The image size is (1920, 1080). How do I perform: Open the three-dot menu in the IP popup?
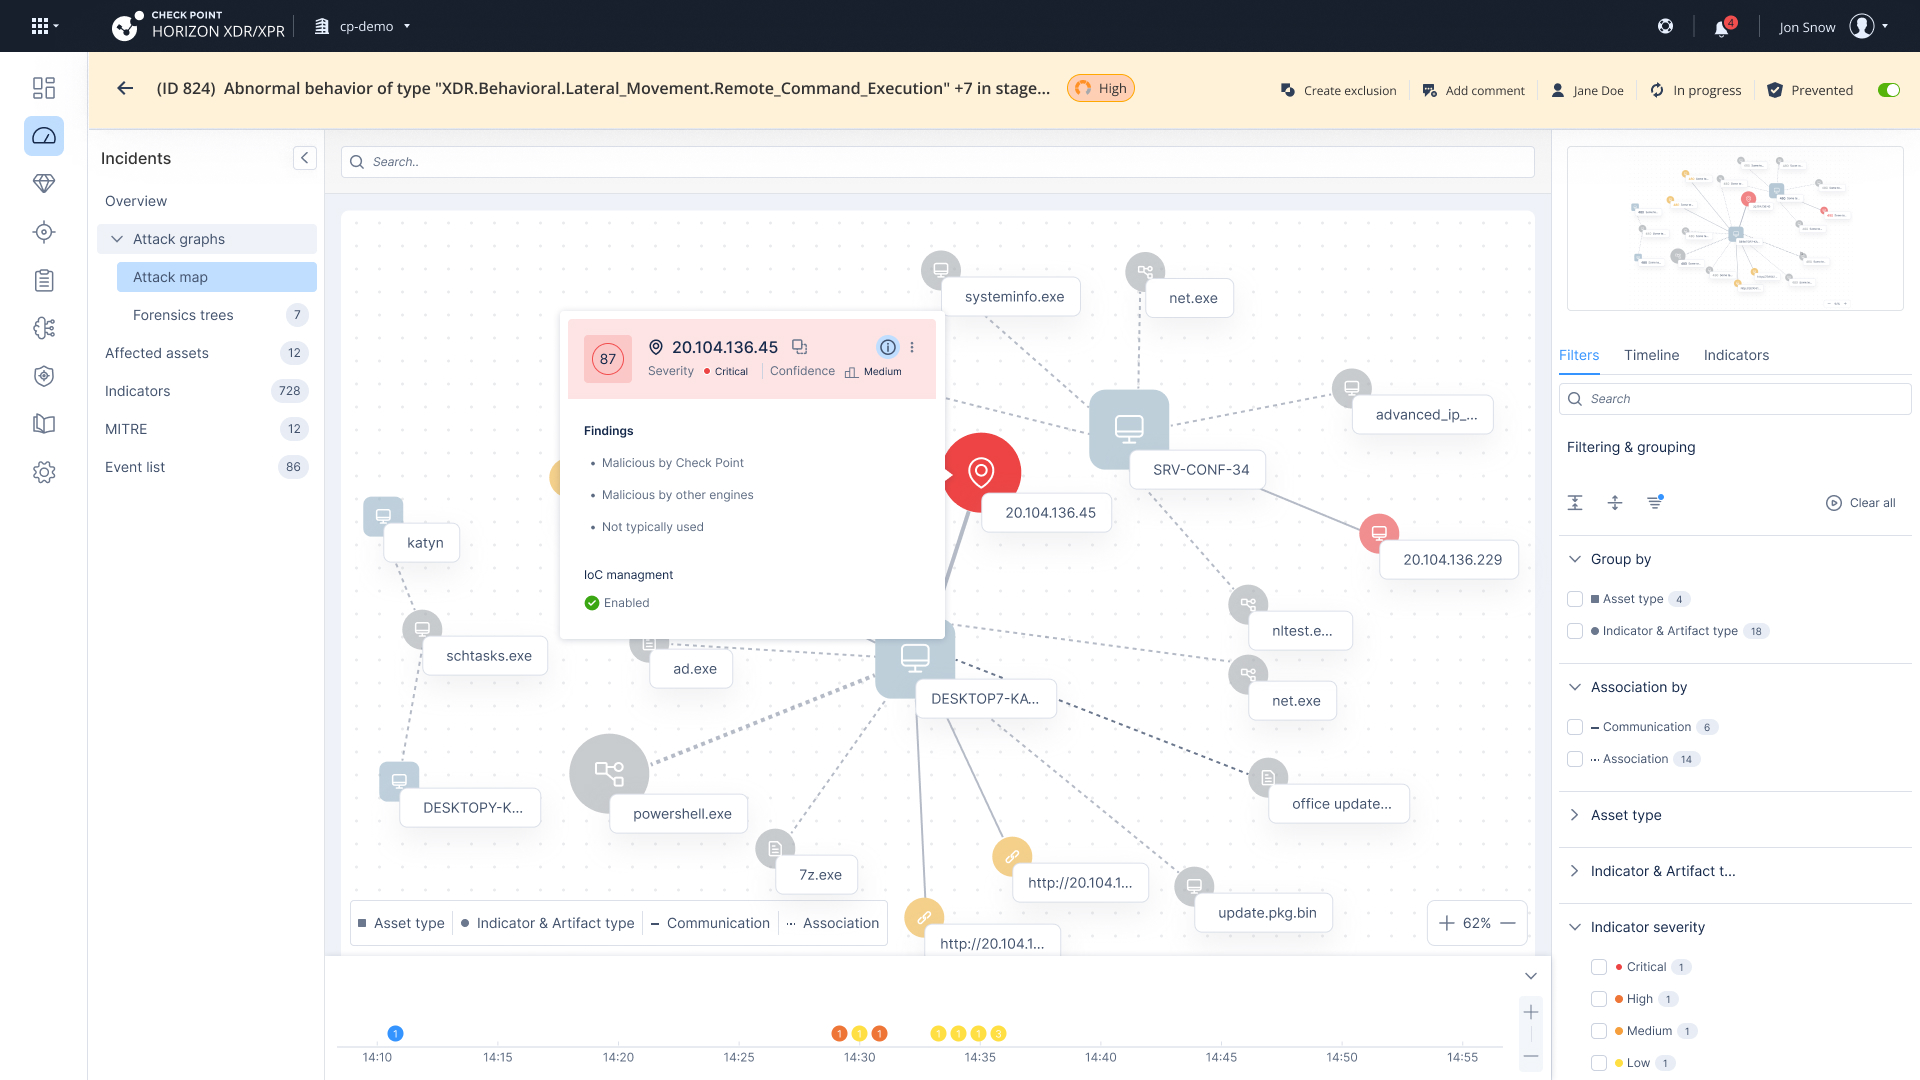[x=912, y=347]
